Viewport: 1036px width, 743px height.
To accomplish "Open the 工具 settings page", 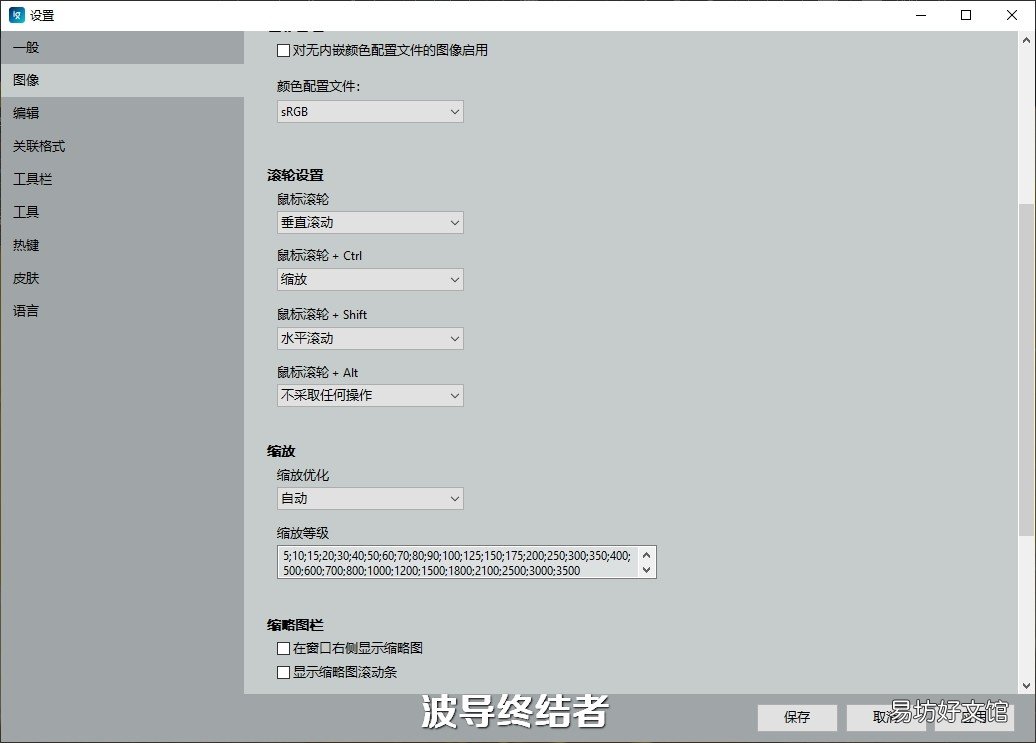I will 122,213.
